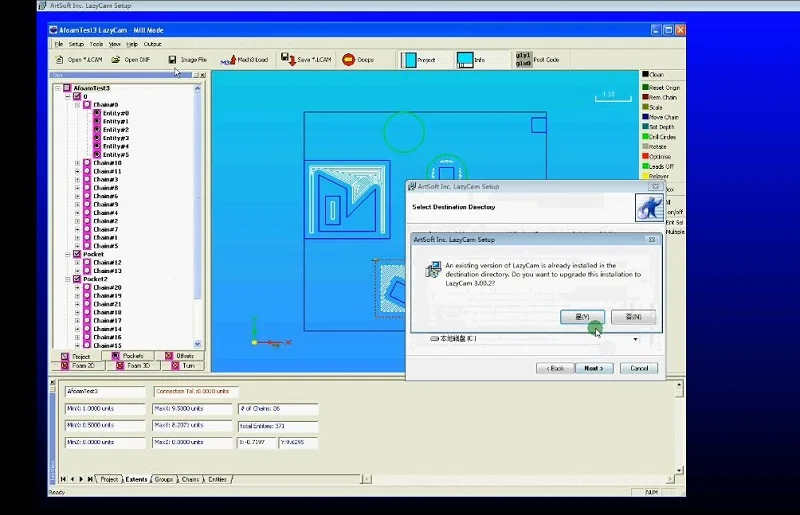Viewport: 800px width, 515px height.
Task: Click the project tree vertical scrollbar
Action: 197,216
